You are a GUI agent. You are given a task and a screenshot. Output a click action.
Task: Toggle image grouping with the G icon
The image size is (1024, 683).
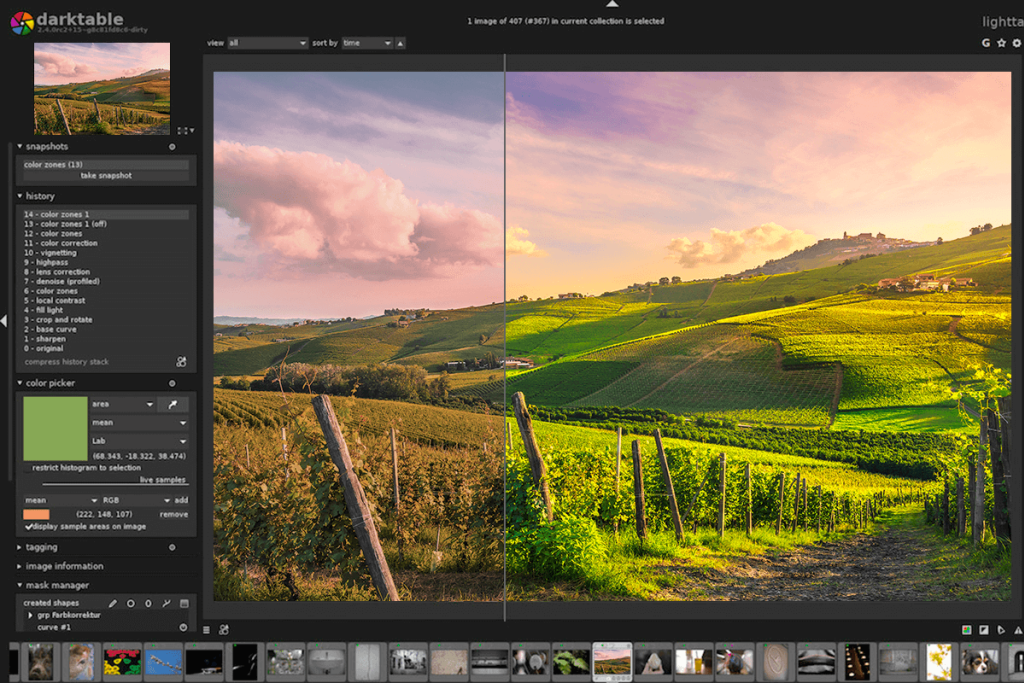pos(986,43)
